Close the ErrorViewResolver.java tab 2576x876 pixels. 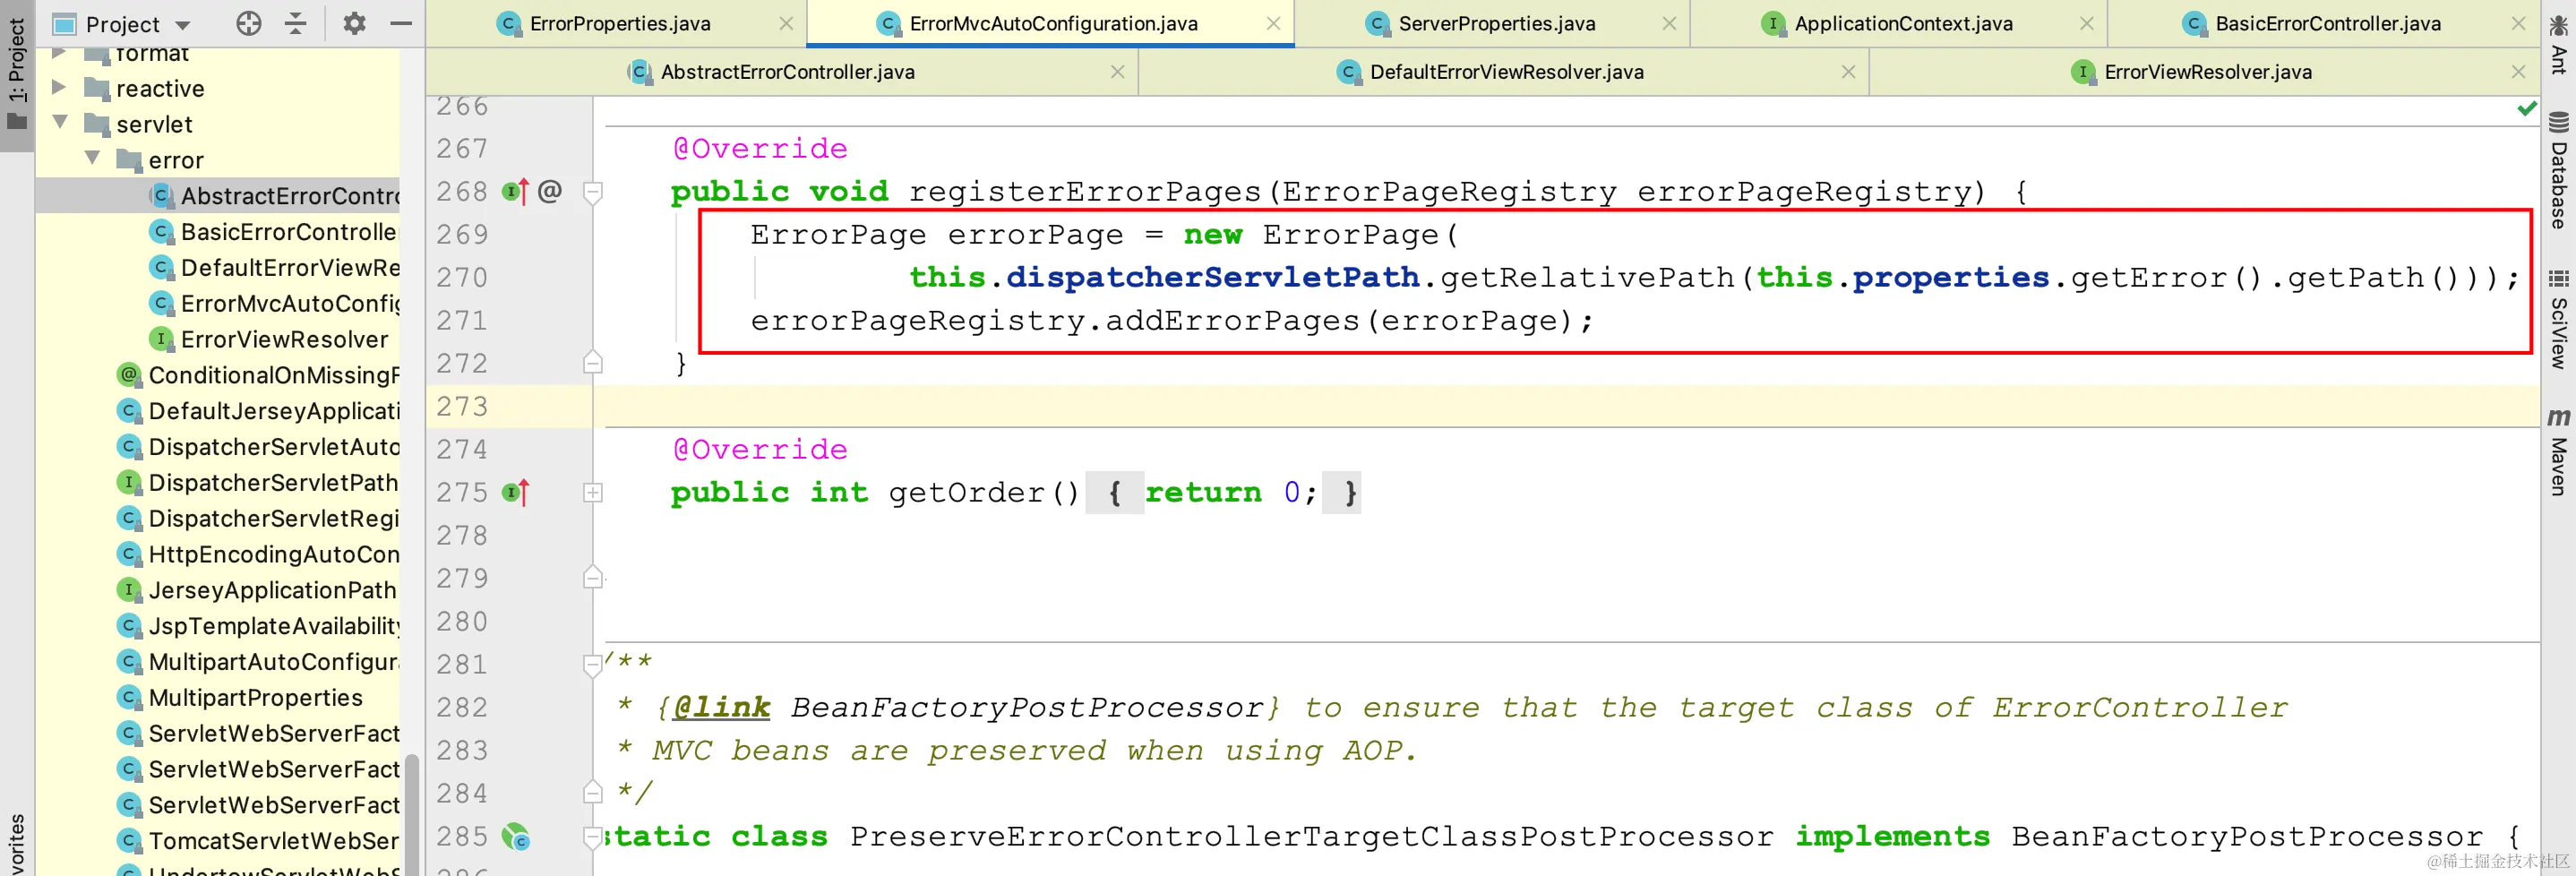tap(2518, 72)
